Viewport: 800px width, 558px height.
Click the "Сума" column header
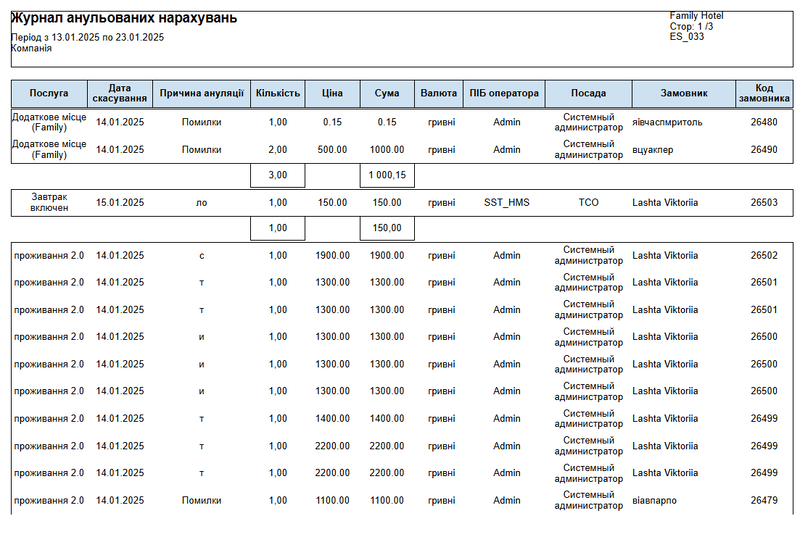387,94
